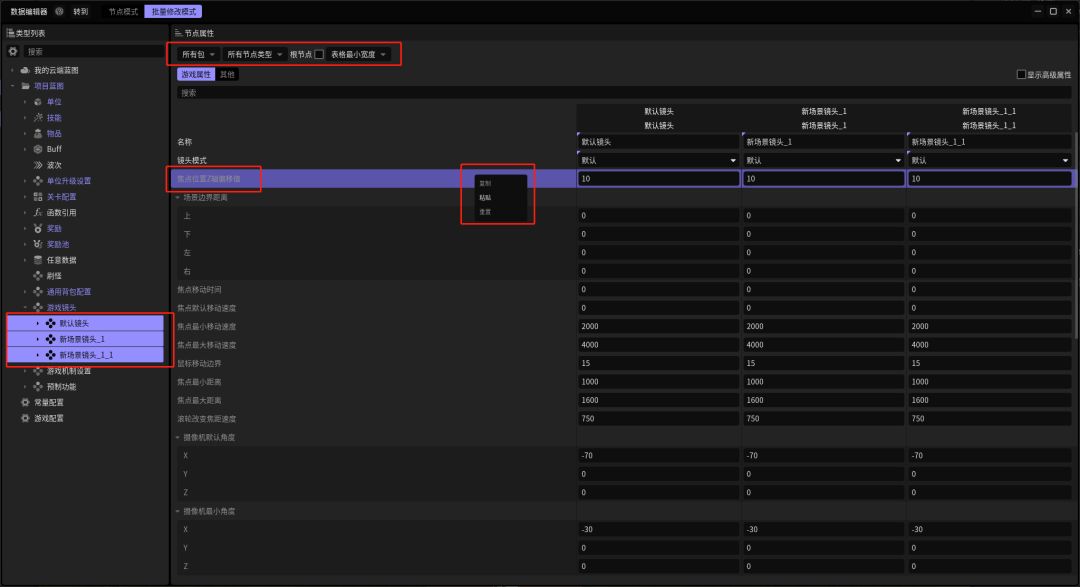Select the 焦点位置Z轴偏移值 property row label
Screen dimensions: 1080x587
tap(209, 179)
